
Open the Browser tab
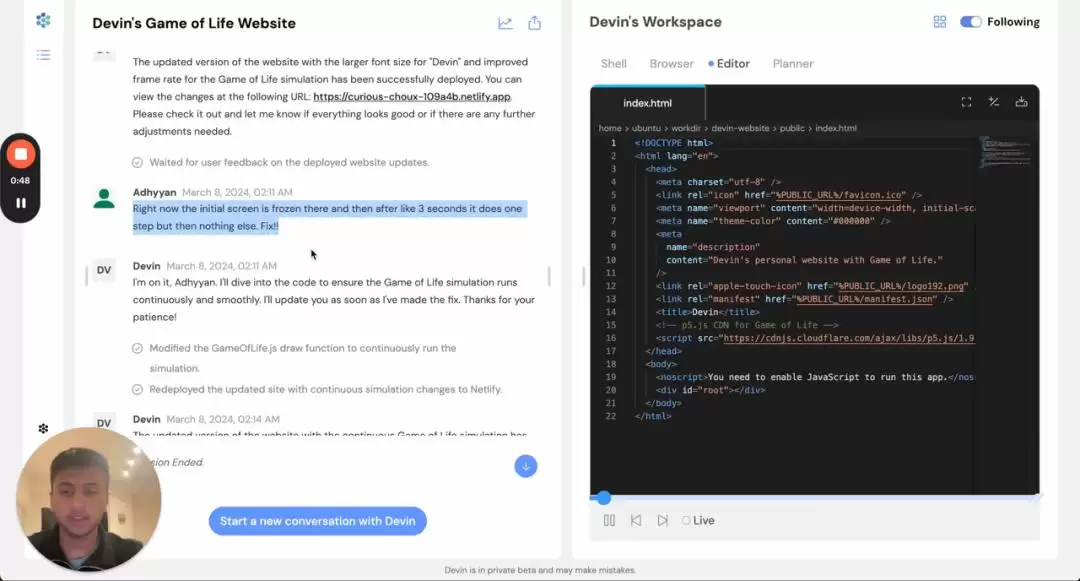click(672, 63)
